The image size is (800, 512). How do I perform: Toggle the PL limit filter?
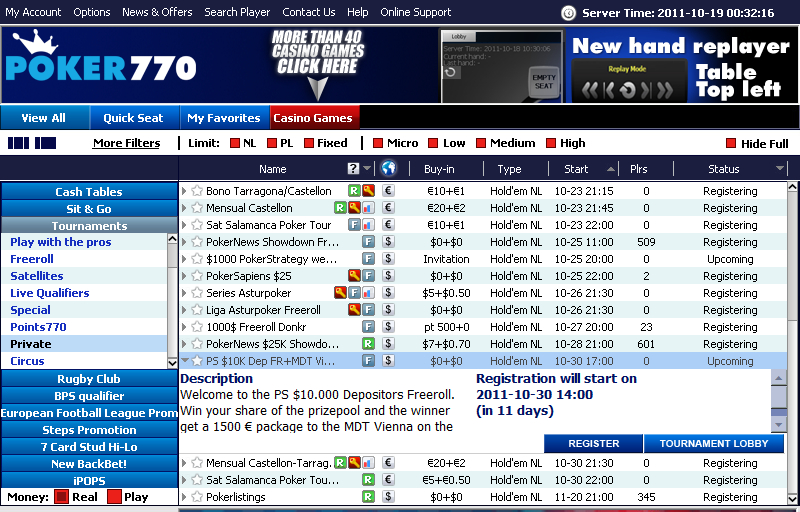[x=272, y=143]
